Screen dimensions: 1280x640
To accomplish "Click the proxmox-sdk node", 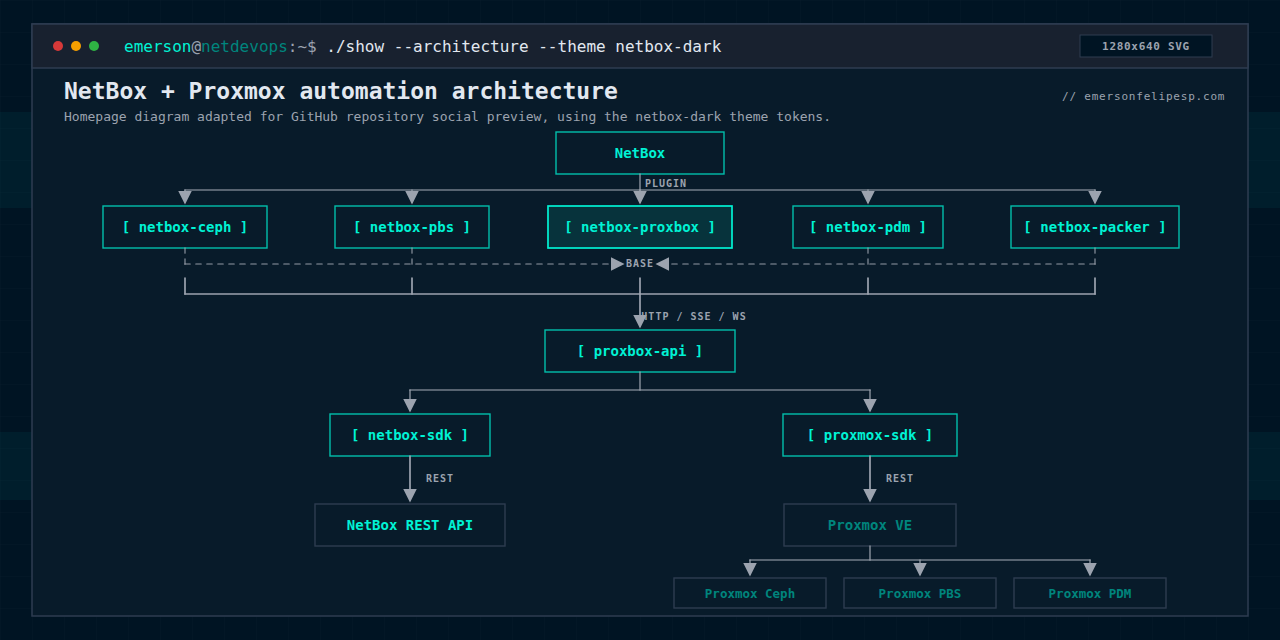I will click(870, 435).
